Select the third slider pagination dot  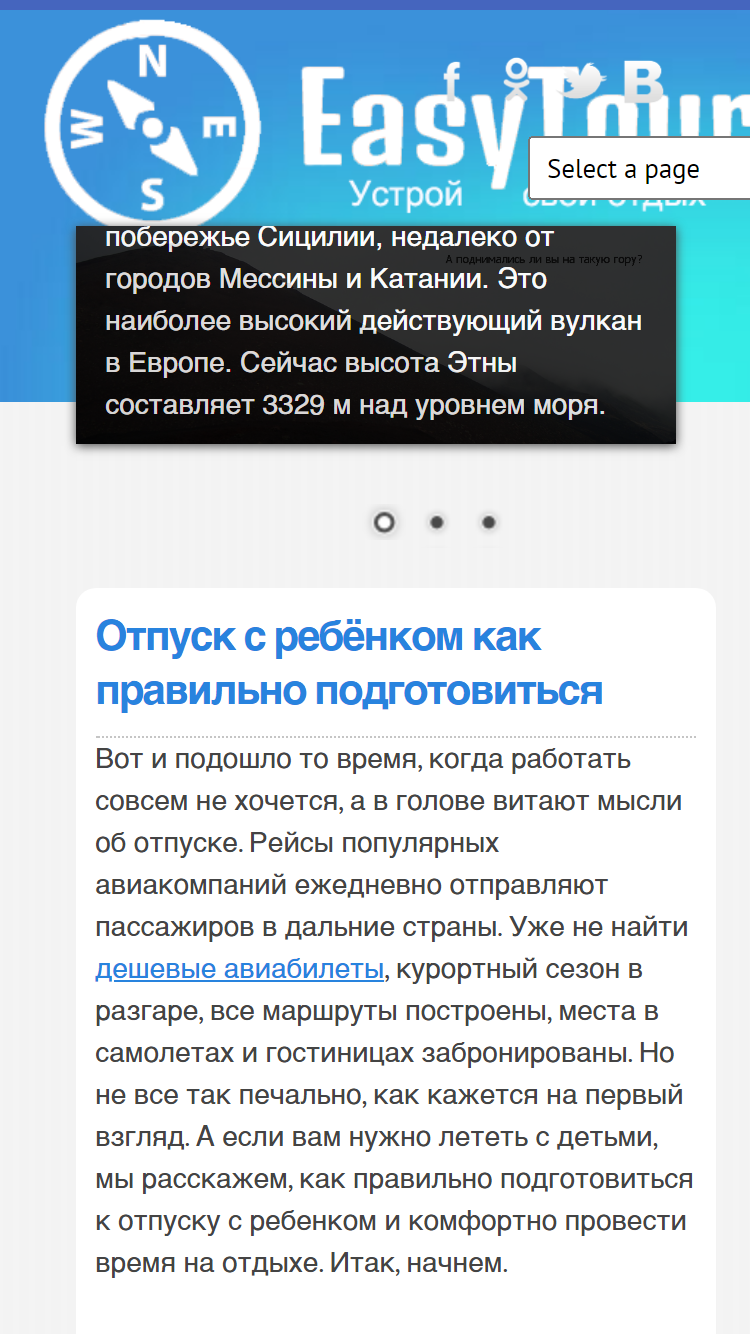coord(488,522)
